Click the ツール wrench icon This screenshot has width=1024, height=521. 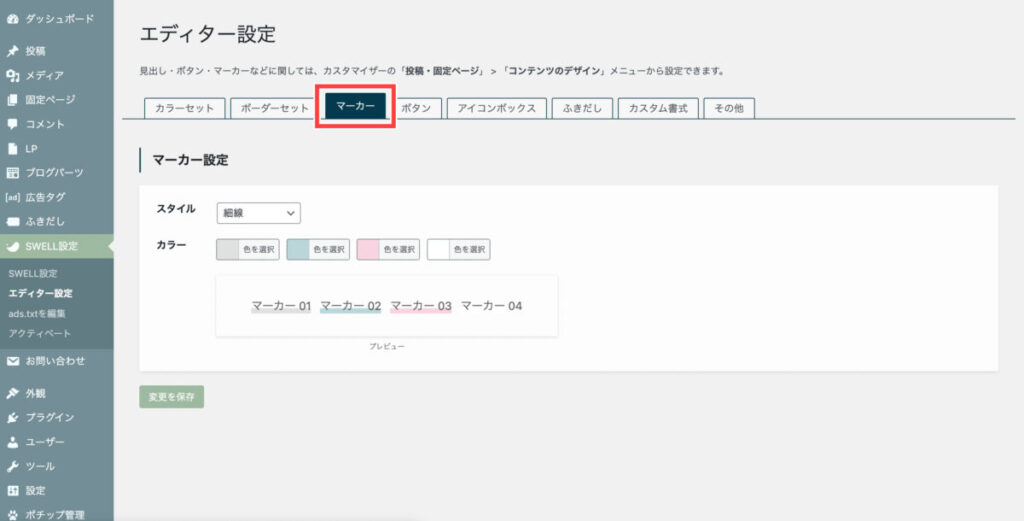[x=12, y=467]
